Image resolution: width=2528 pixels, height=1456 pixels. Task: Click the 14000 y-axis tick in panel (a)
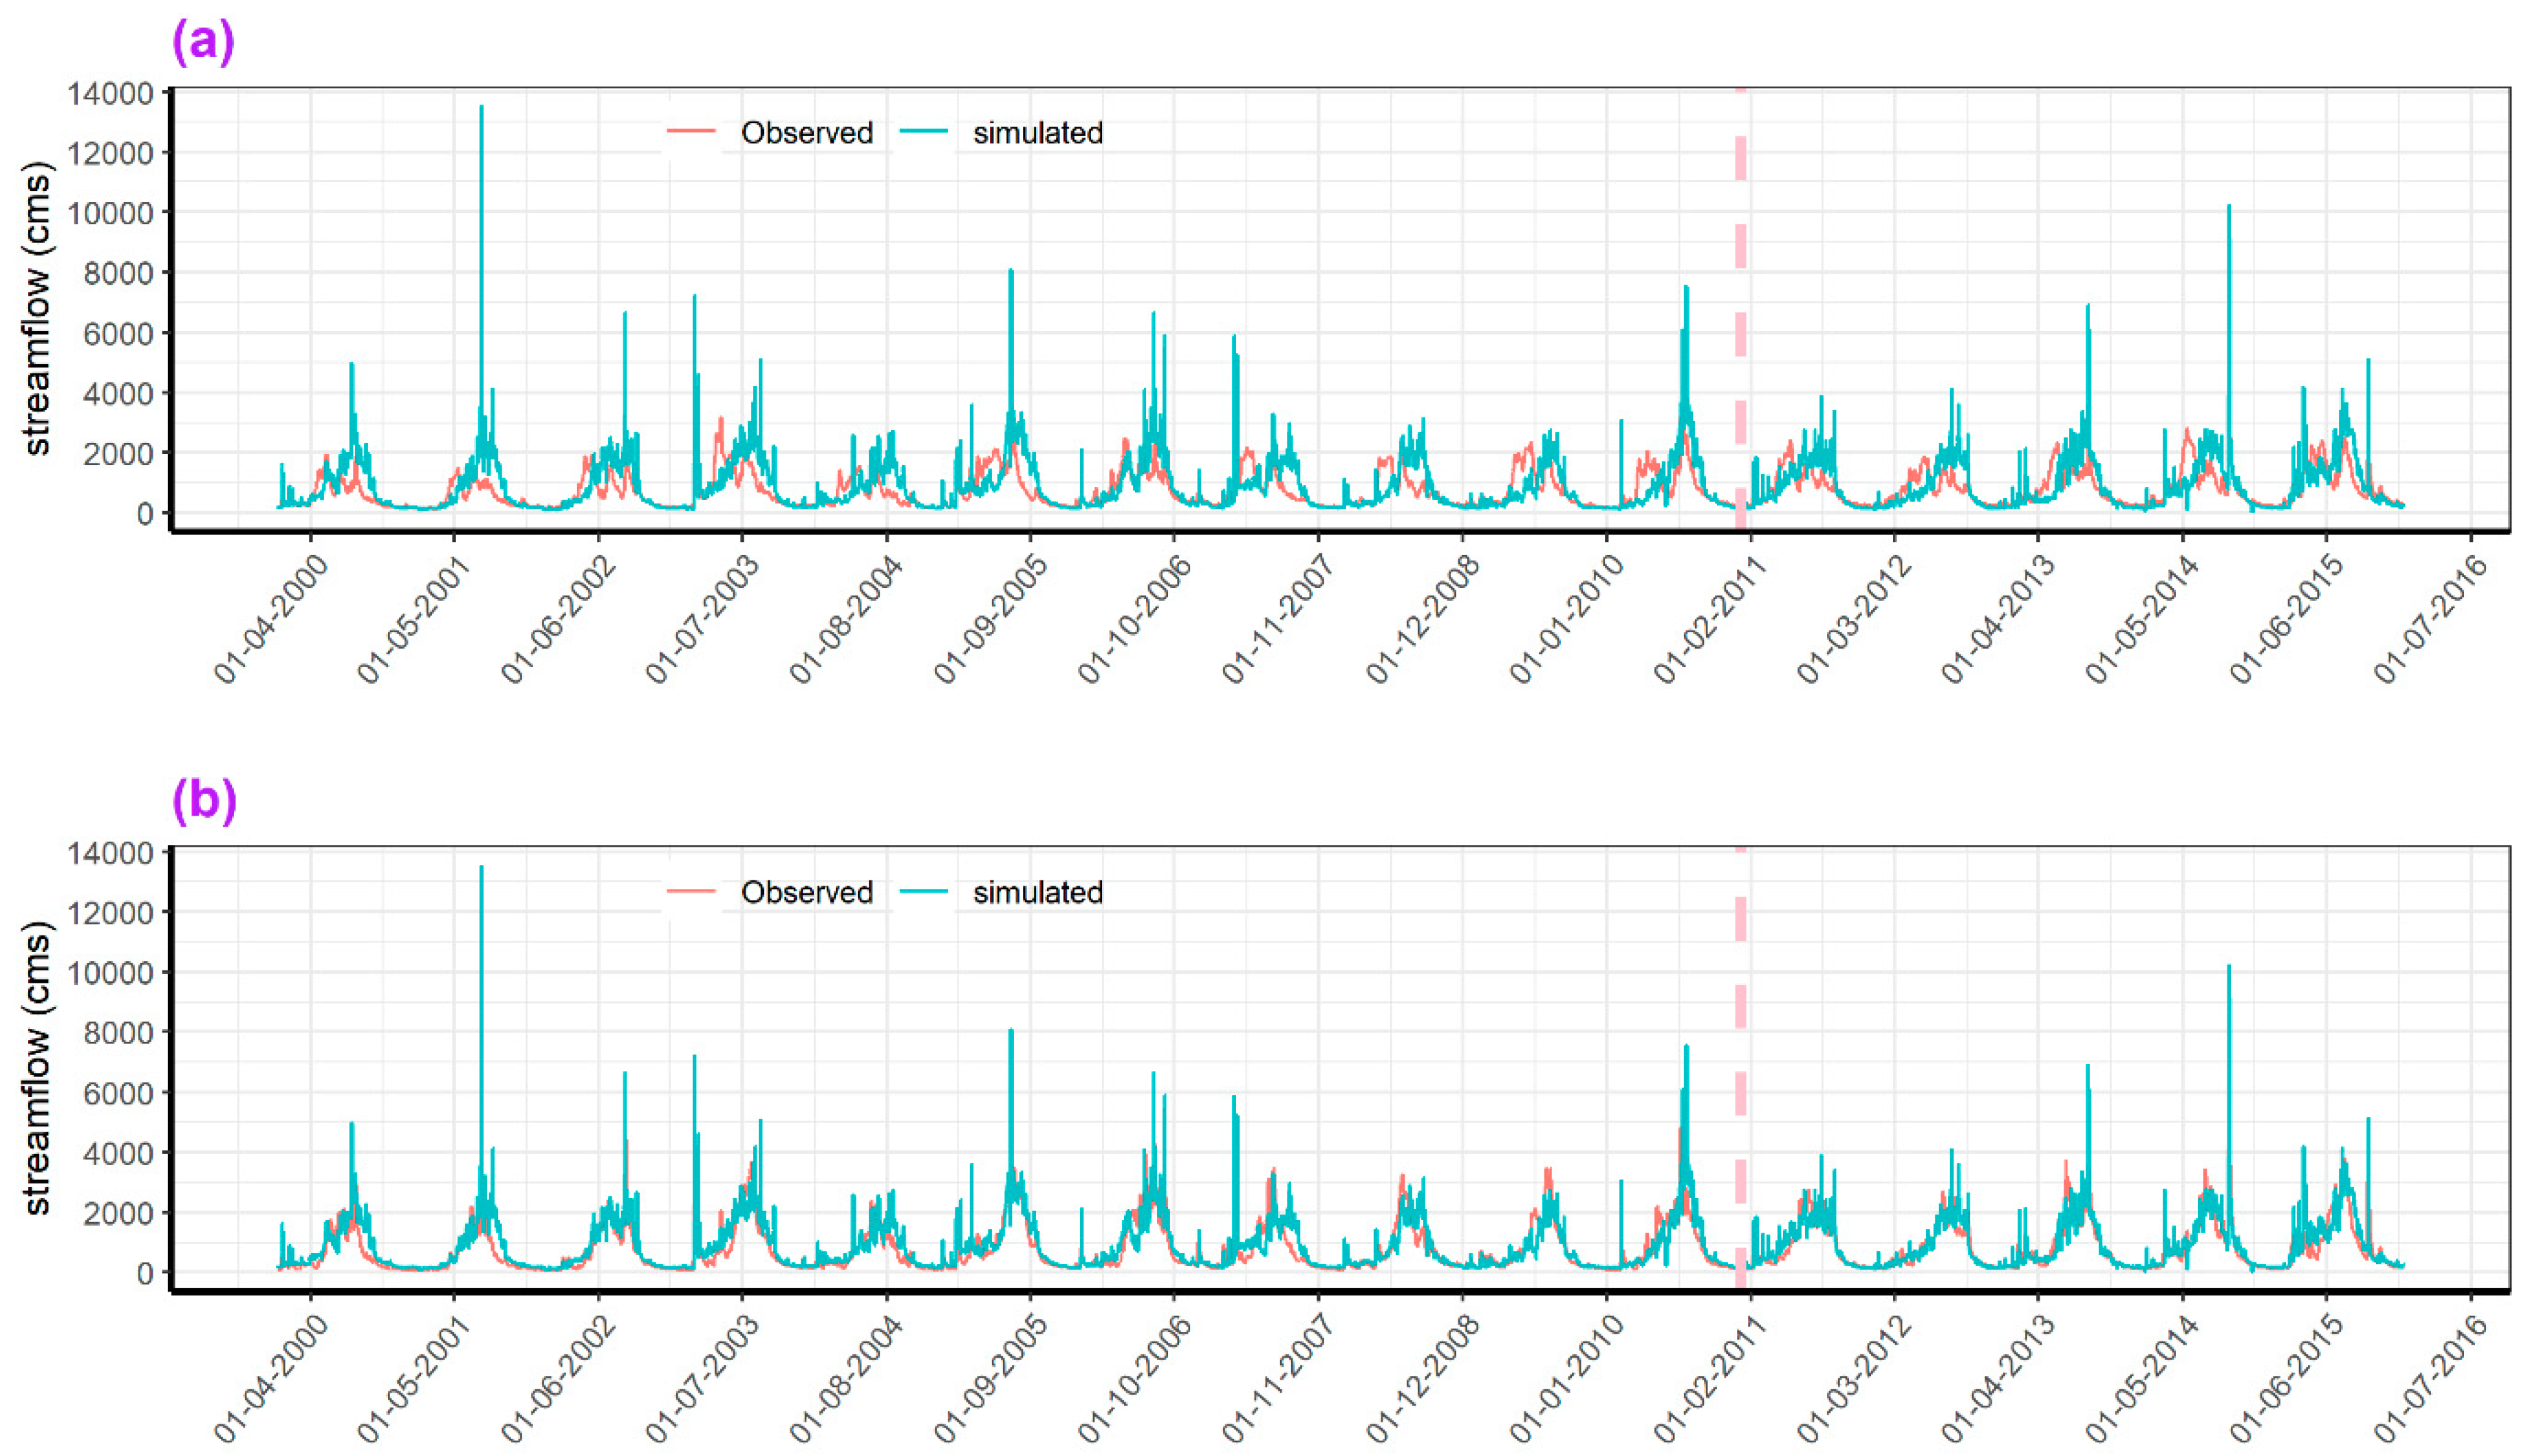coord(110,94)
